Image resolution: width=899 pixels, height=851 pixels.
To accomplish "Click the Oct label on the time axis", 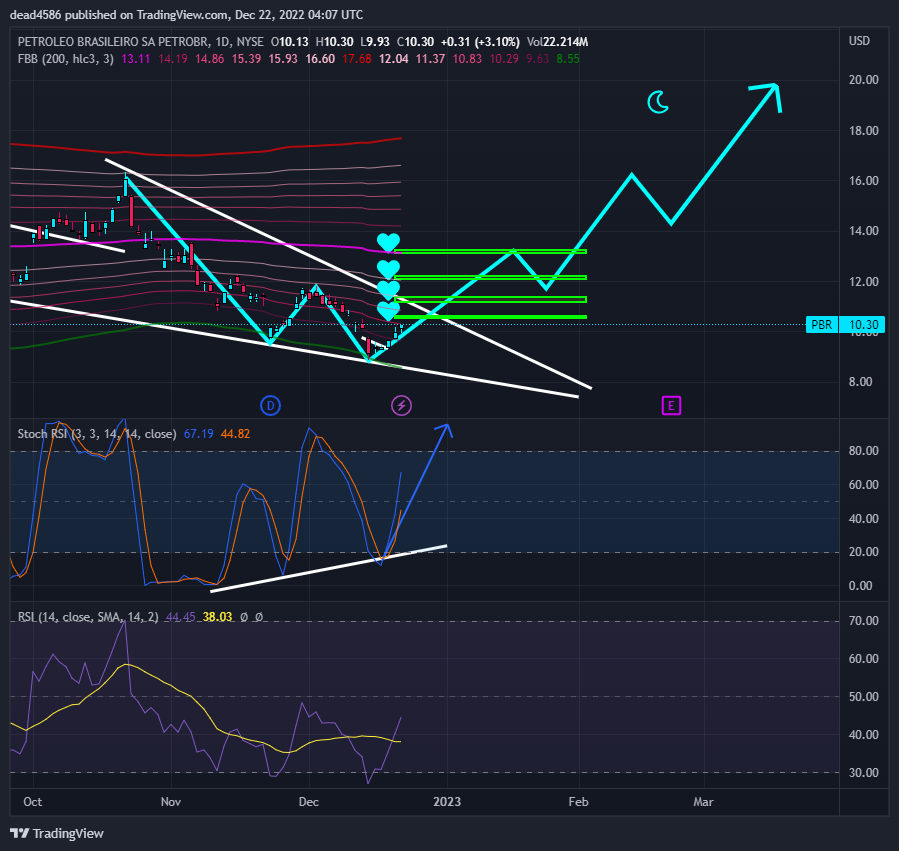I will pyautogui.click(x=33, y=802).
